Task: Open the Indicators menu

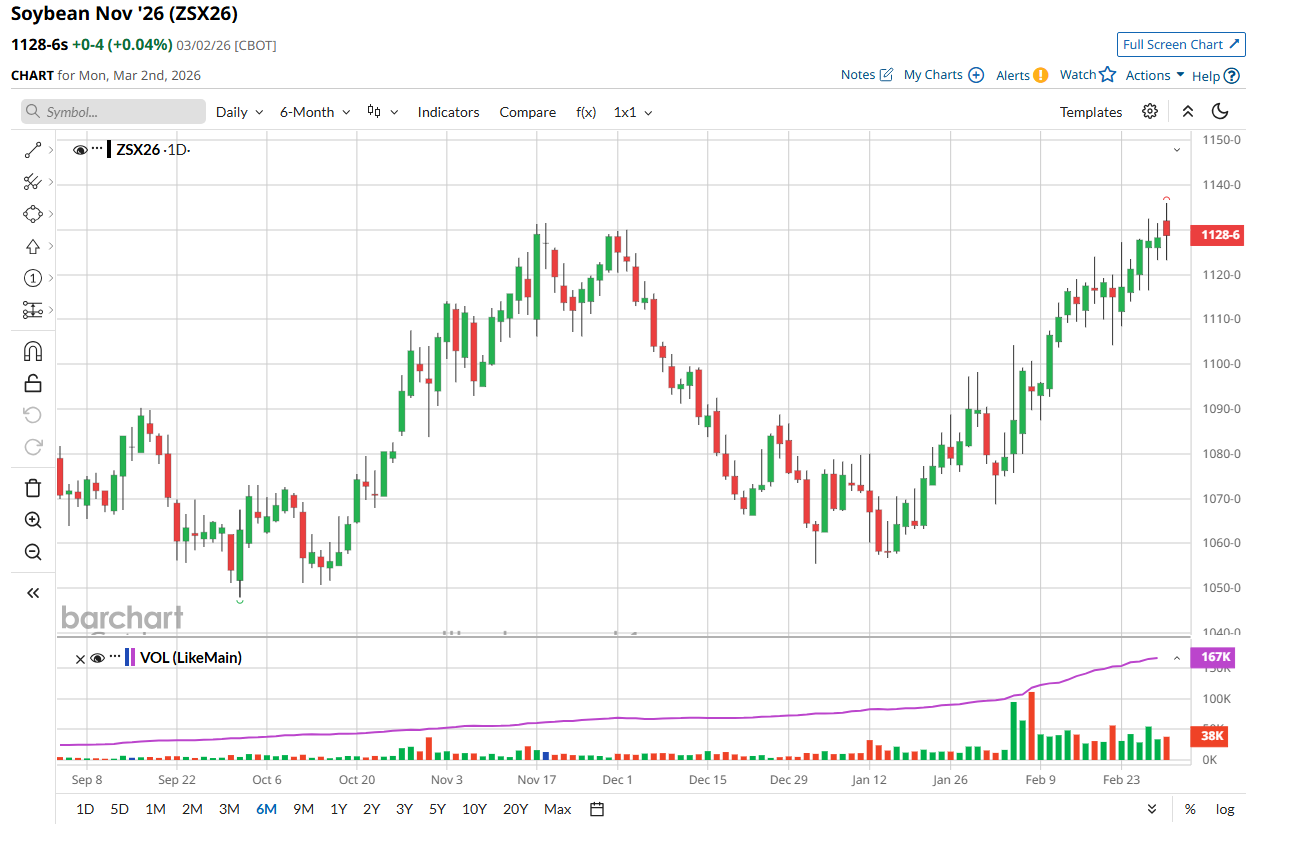Action: pyautogui.click(x=448, y=112)
